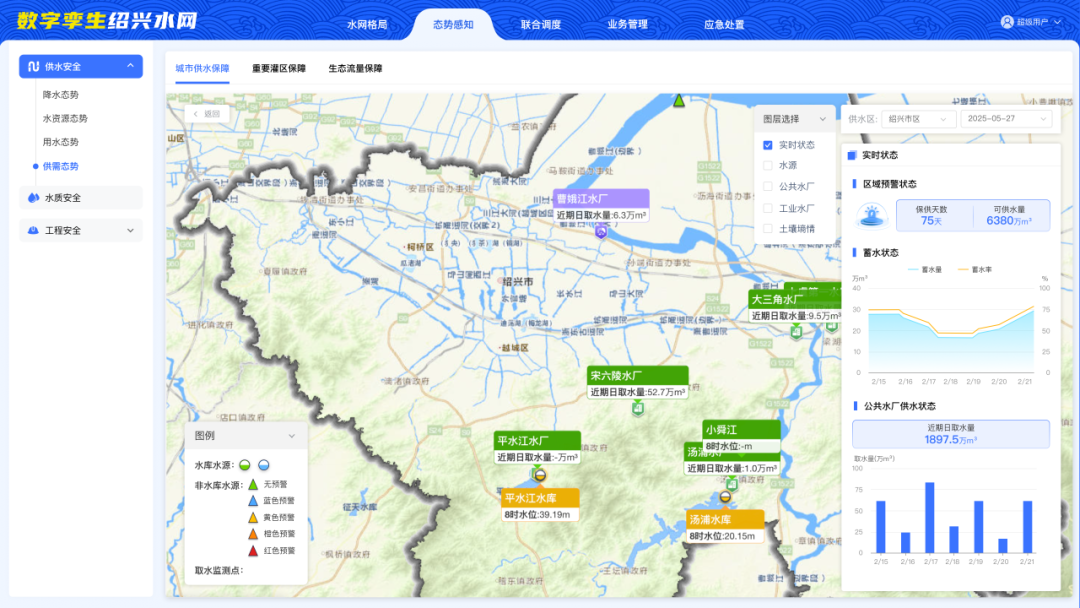Click the 汤浦水厂 green map marker

731,484
